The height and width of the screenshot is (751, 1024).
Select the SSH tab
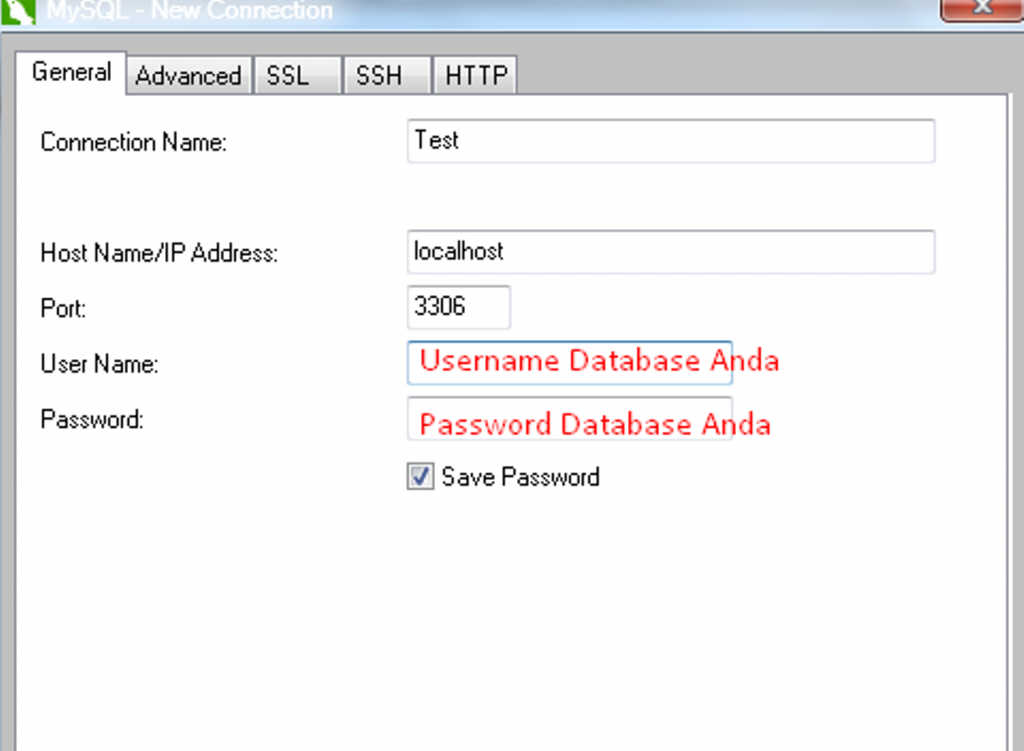click(385, 74)
